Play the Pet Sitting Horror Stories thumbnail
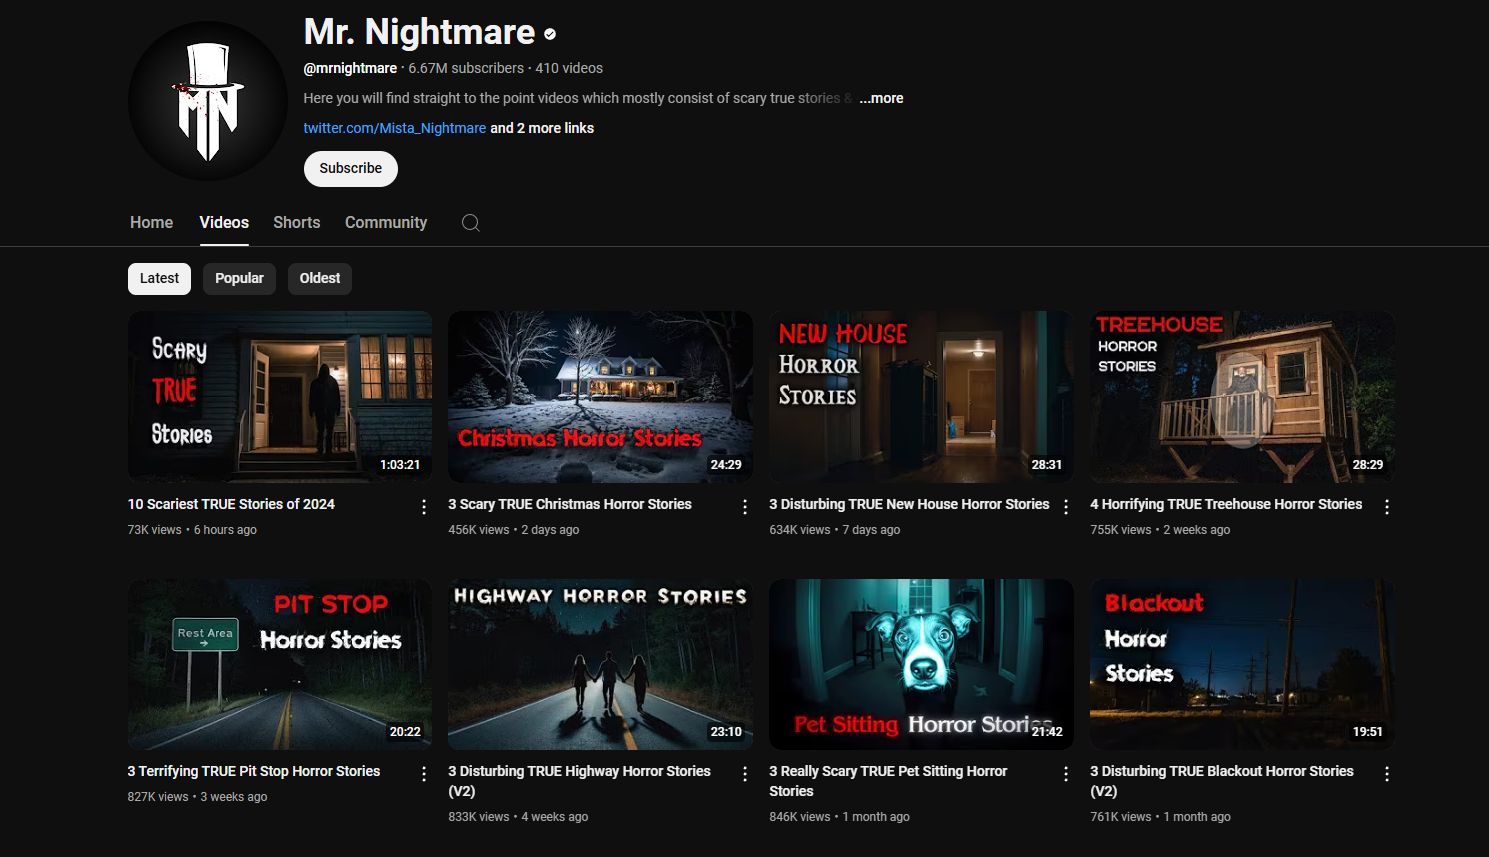Screen dimensions: 1489x857 point(922,664)
